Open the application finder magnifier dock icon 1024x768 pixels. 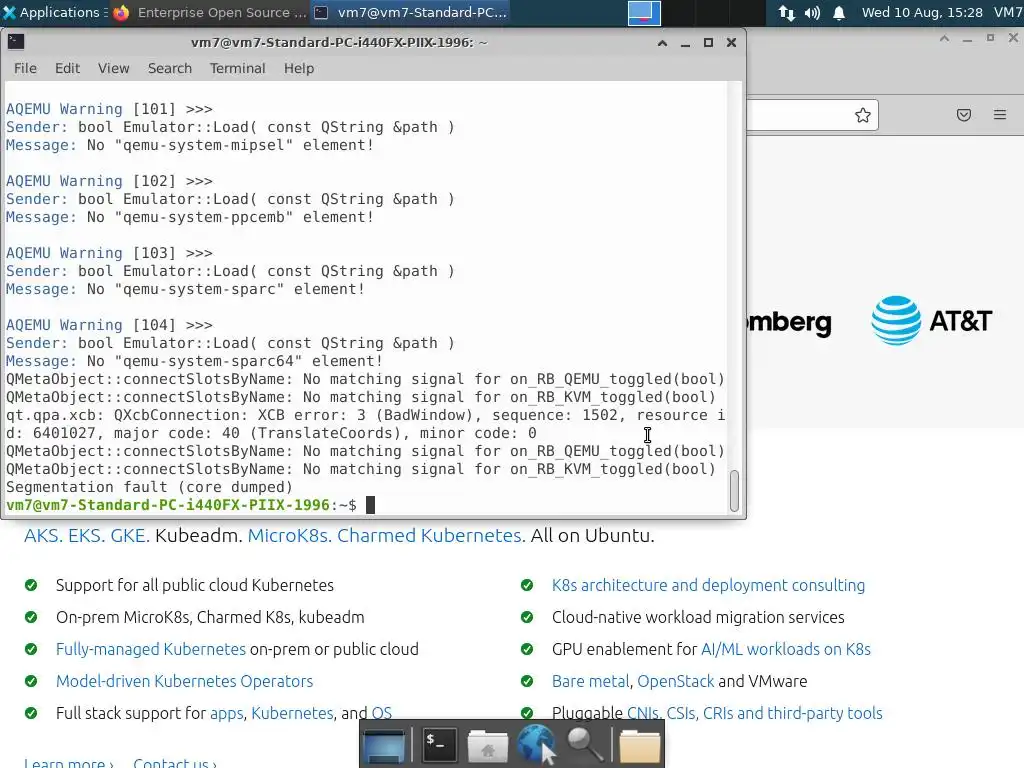pyautogui.click(x=584, y=745)
